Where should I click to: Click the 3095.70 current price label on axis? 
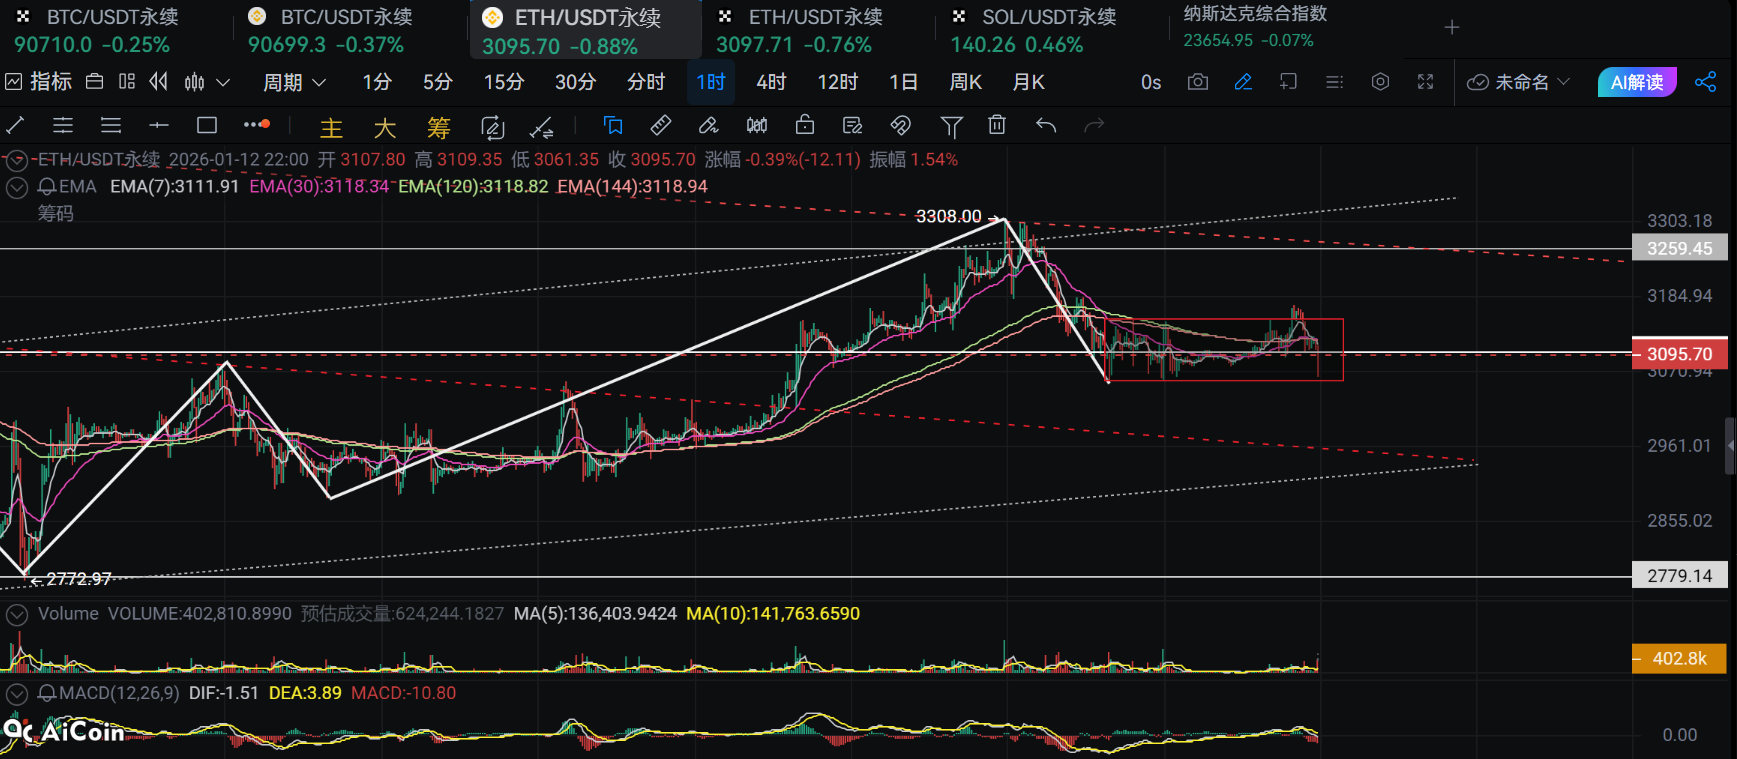(1679, 354)
